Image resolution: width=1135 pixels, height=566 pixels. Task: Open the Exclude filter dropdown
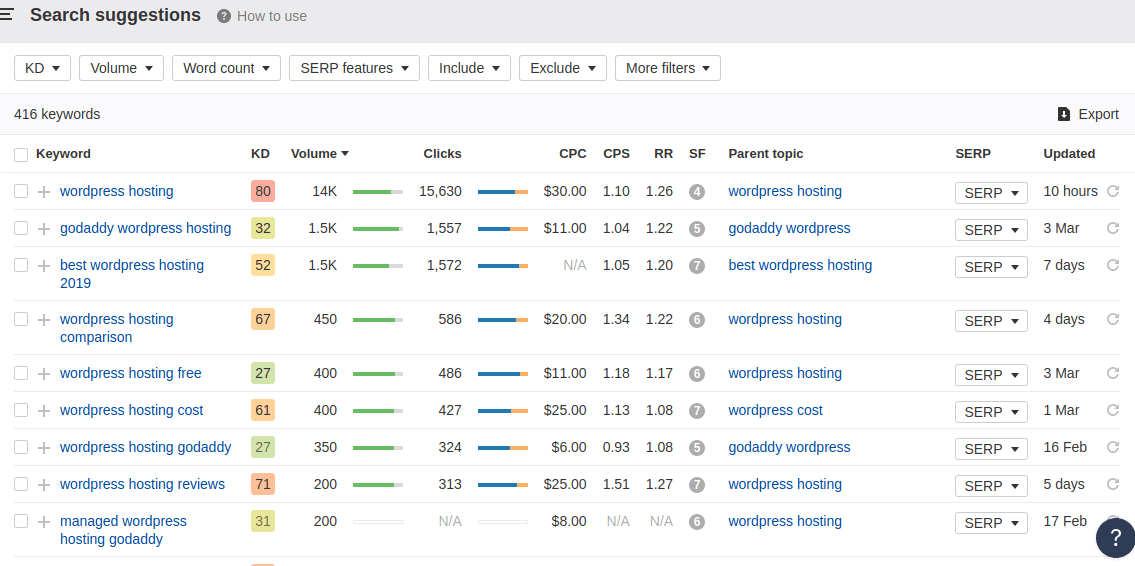pos(562,68)
